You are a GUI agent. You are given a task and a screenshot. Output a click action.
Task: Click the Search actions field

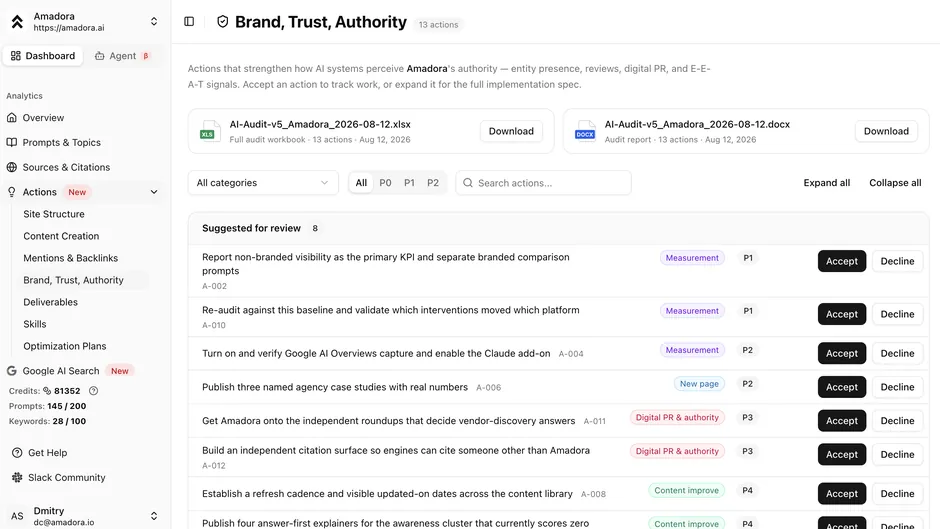coord(543,183)
